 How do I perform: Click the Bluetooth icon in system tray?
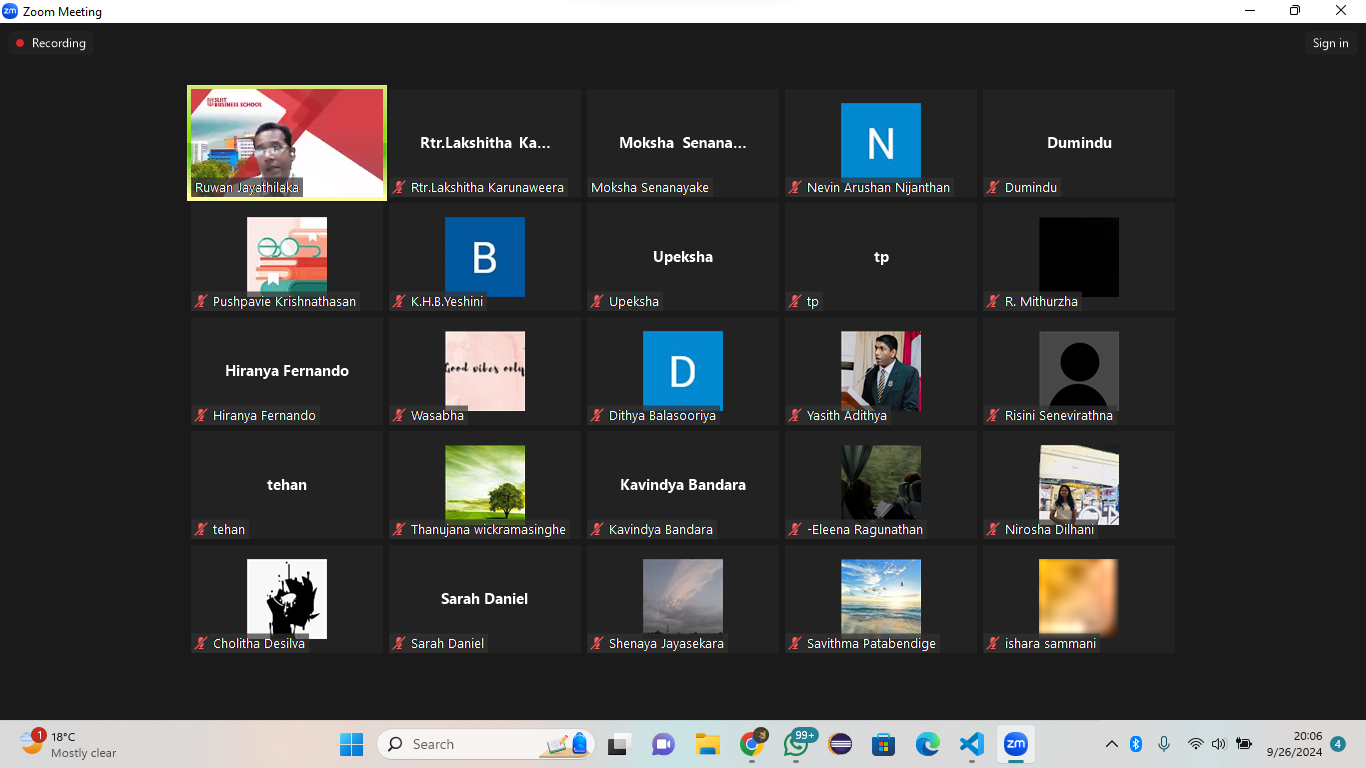pyautogui.click(x=1136, y=744)
